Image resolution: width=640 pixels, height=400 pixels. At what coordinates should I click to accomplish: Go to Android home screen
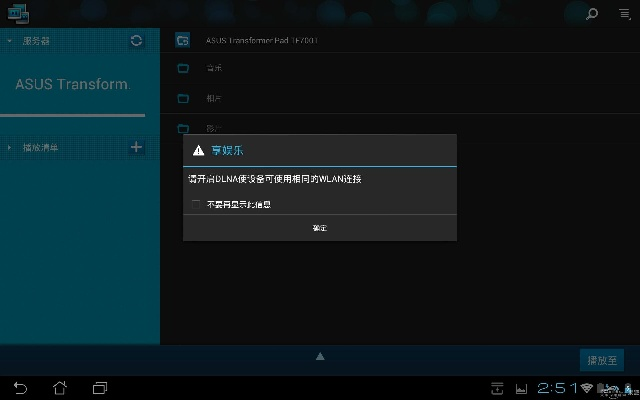pos(60,387)
